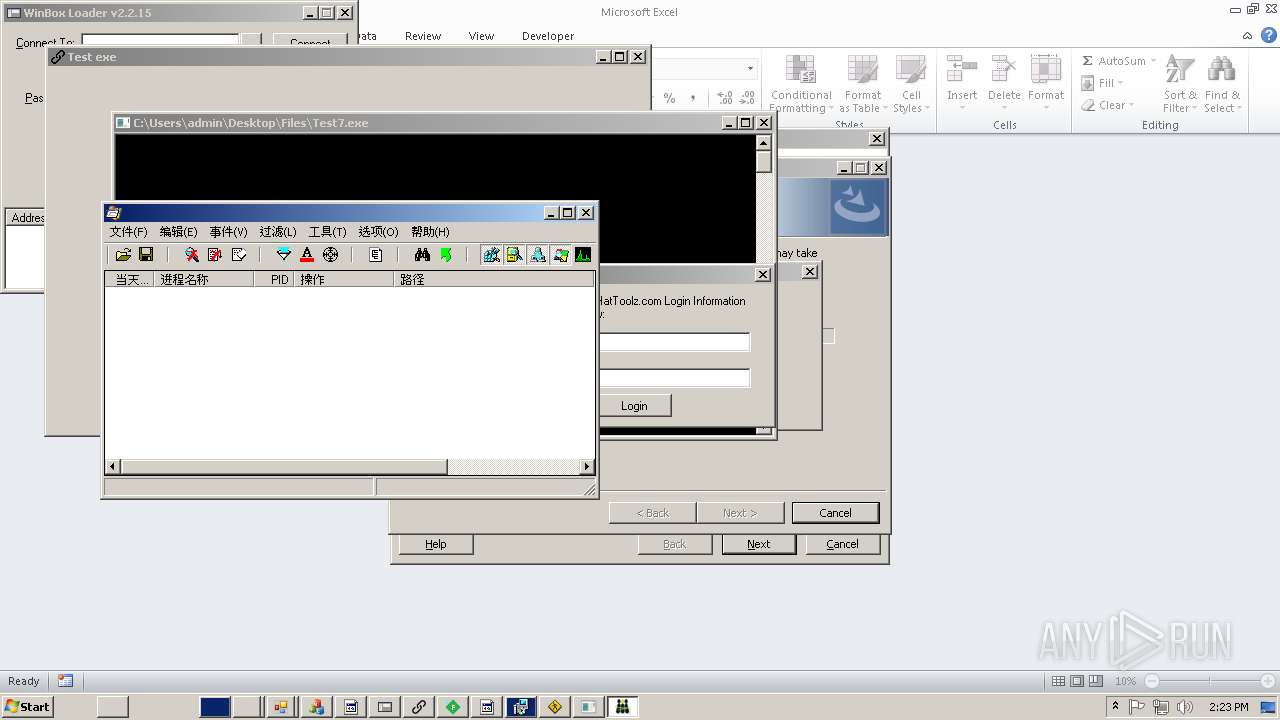Open the 帮助(H) menu
The height and width of the screenshot is (720, 1280).
pyautogui.click(x=430, y=232)
